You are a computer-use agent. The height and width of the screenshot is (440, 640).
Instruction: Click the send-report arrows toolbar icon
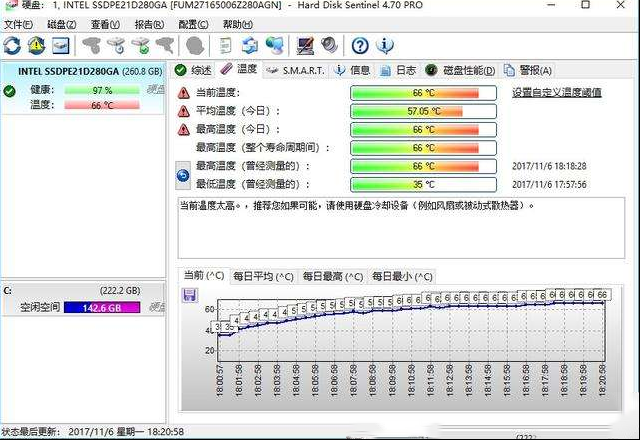coord(250,45)
